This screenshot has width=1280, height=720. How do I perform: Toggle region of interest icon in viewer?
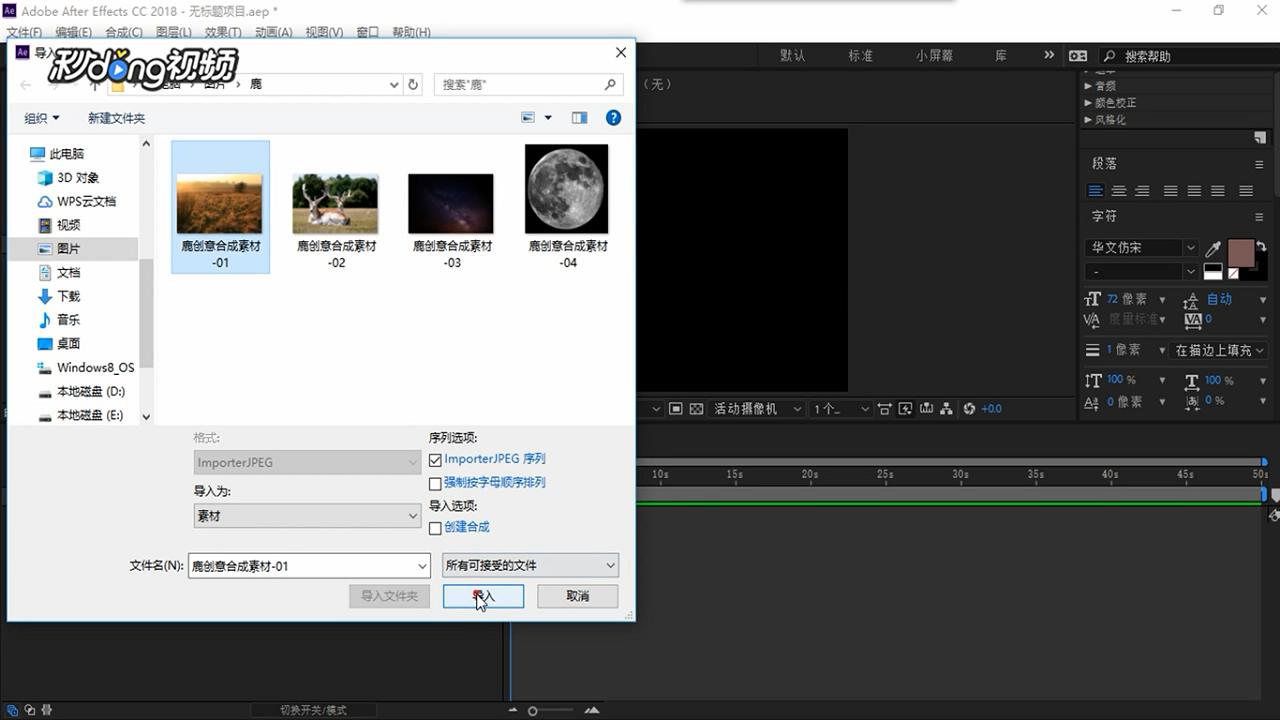676,409
